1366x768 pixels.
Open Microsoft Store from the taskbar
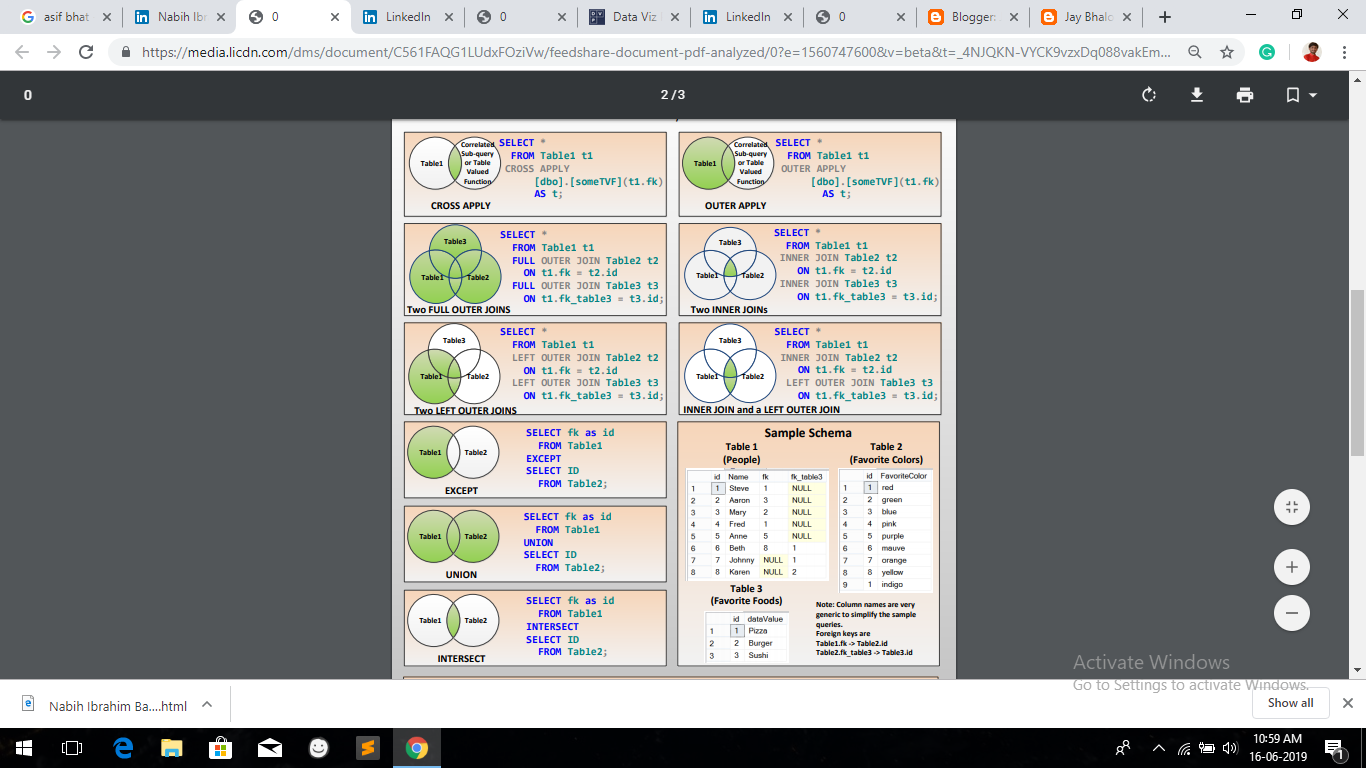(221, 747)
